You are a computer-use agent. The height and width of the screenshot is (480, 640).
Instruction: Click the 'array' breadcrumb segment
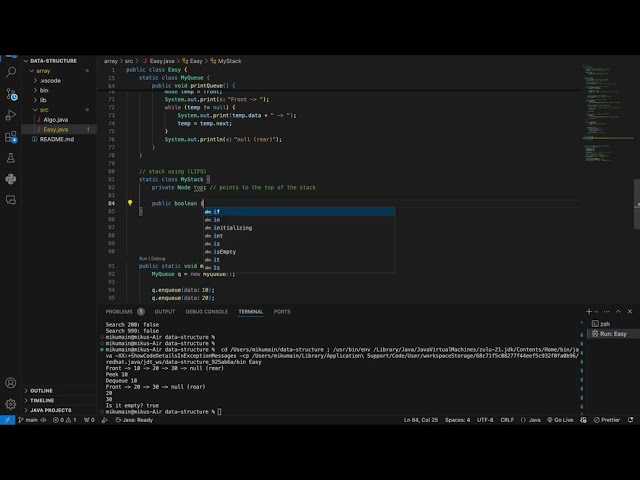(x=111, y=61)
